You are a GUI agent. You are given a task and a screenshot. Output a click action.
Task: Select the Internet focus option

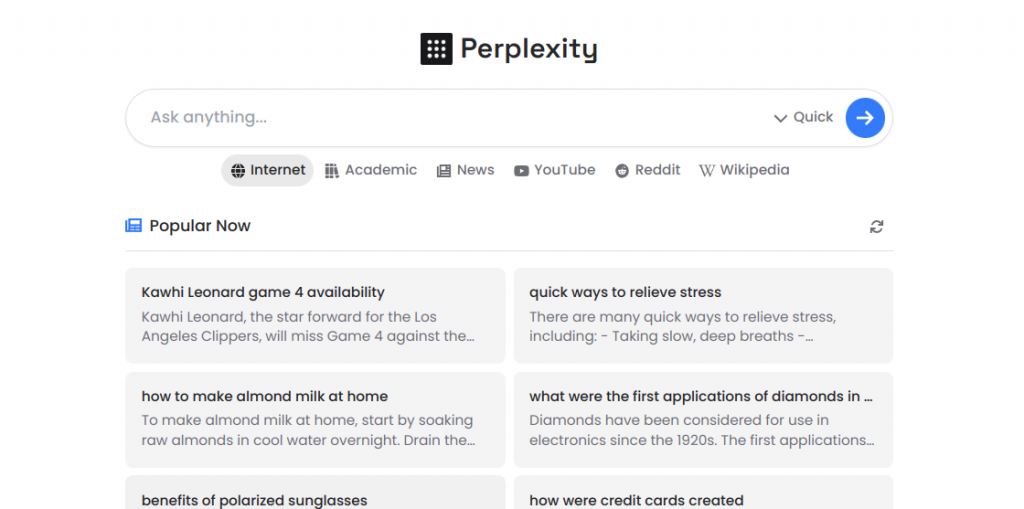268,171
